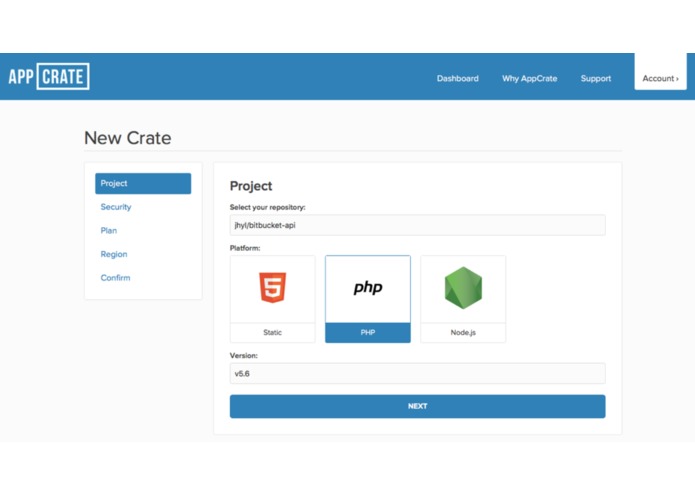
Task: Click the Project section heading
Action: (x=251, y=186)
